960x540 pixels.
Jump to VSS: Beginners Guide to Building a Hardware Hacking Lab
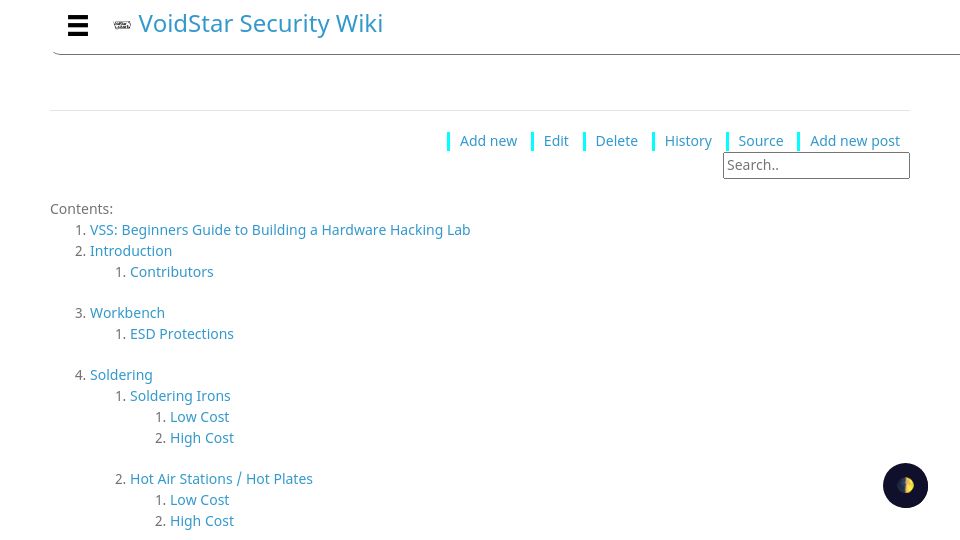(280, 230)
